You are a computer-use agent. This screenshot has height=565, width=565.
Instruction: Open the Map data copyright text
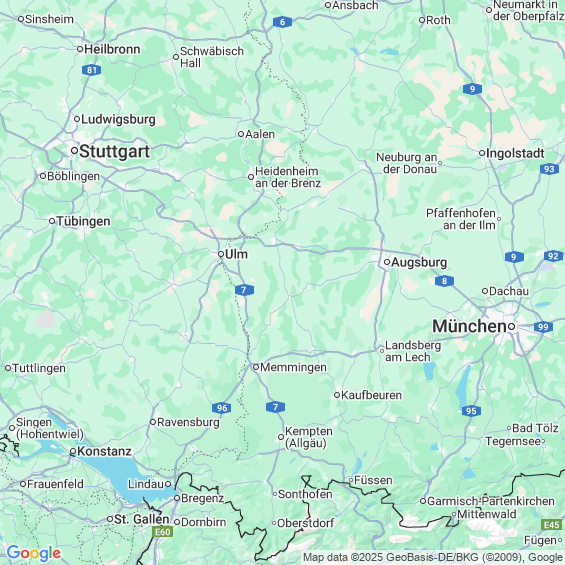pyautogui.click(x=432, y=557)
